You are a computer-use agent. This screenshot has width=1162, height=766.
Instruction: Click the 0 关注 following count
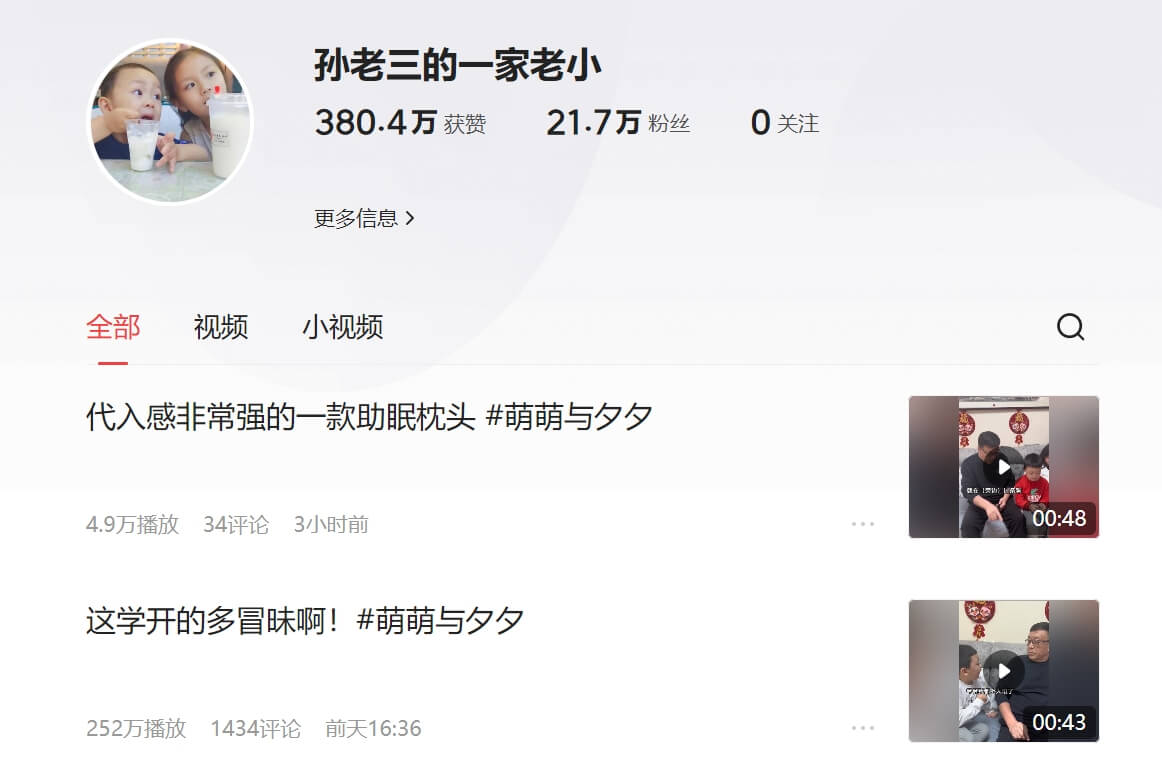(x=785, y=122)
